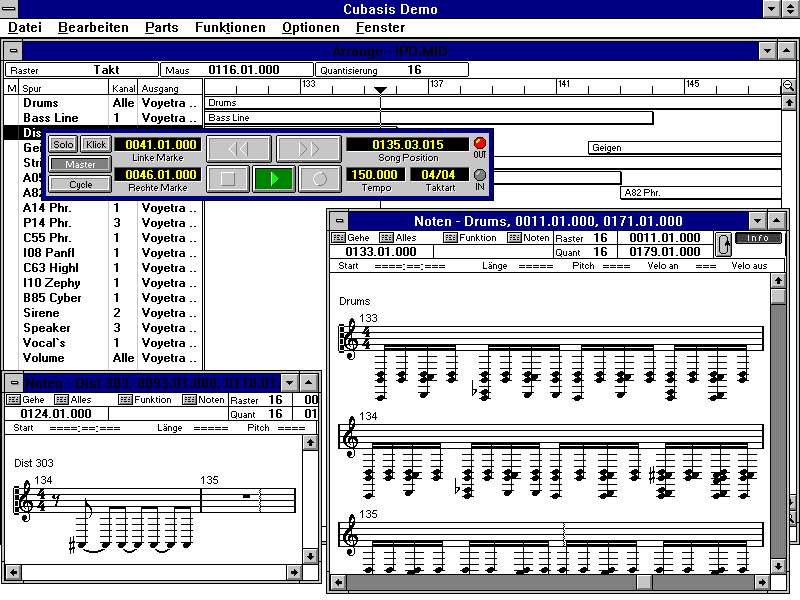
Task: Click the Stop button in transport panel
Action: 227,179
